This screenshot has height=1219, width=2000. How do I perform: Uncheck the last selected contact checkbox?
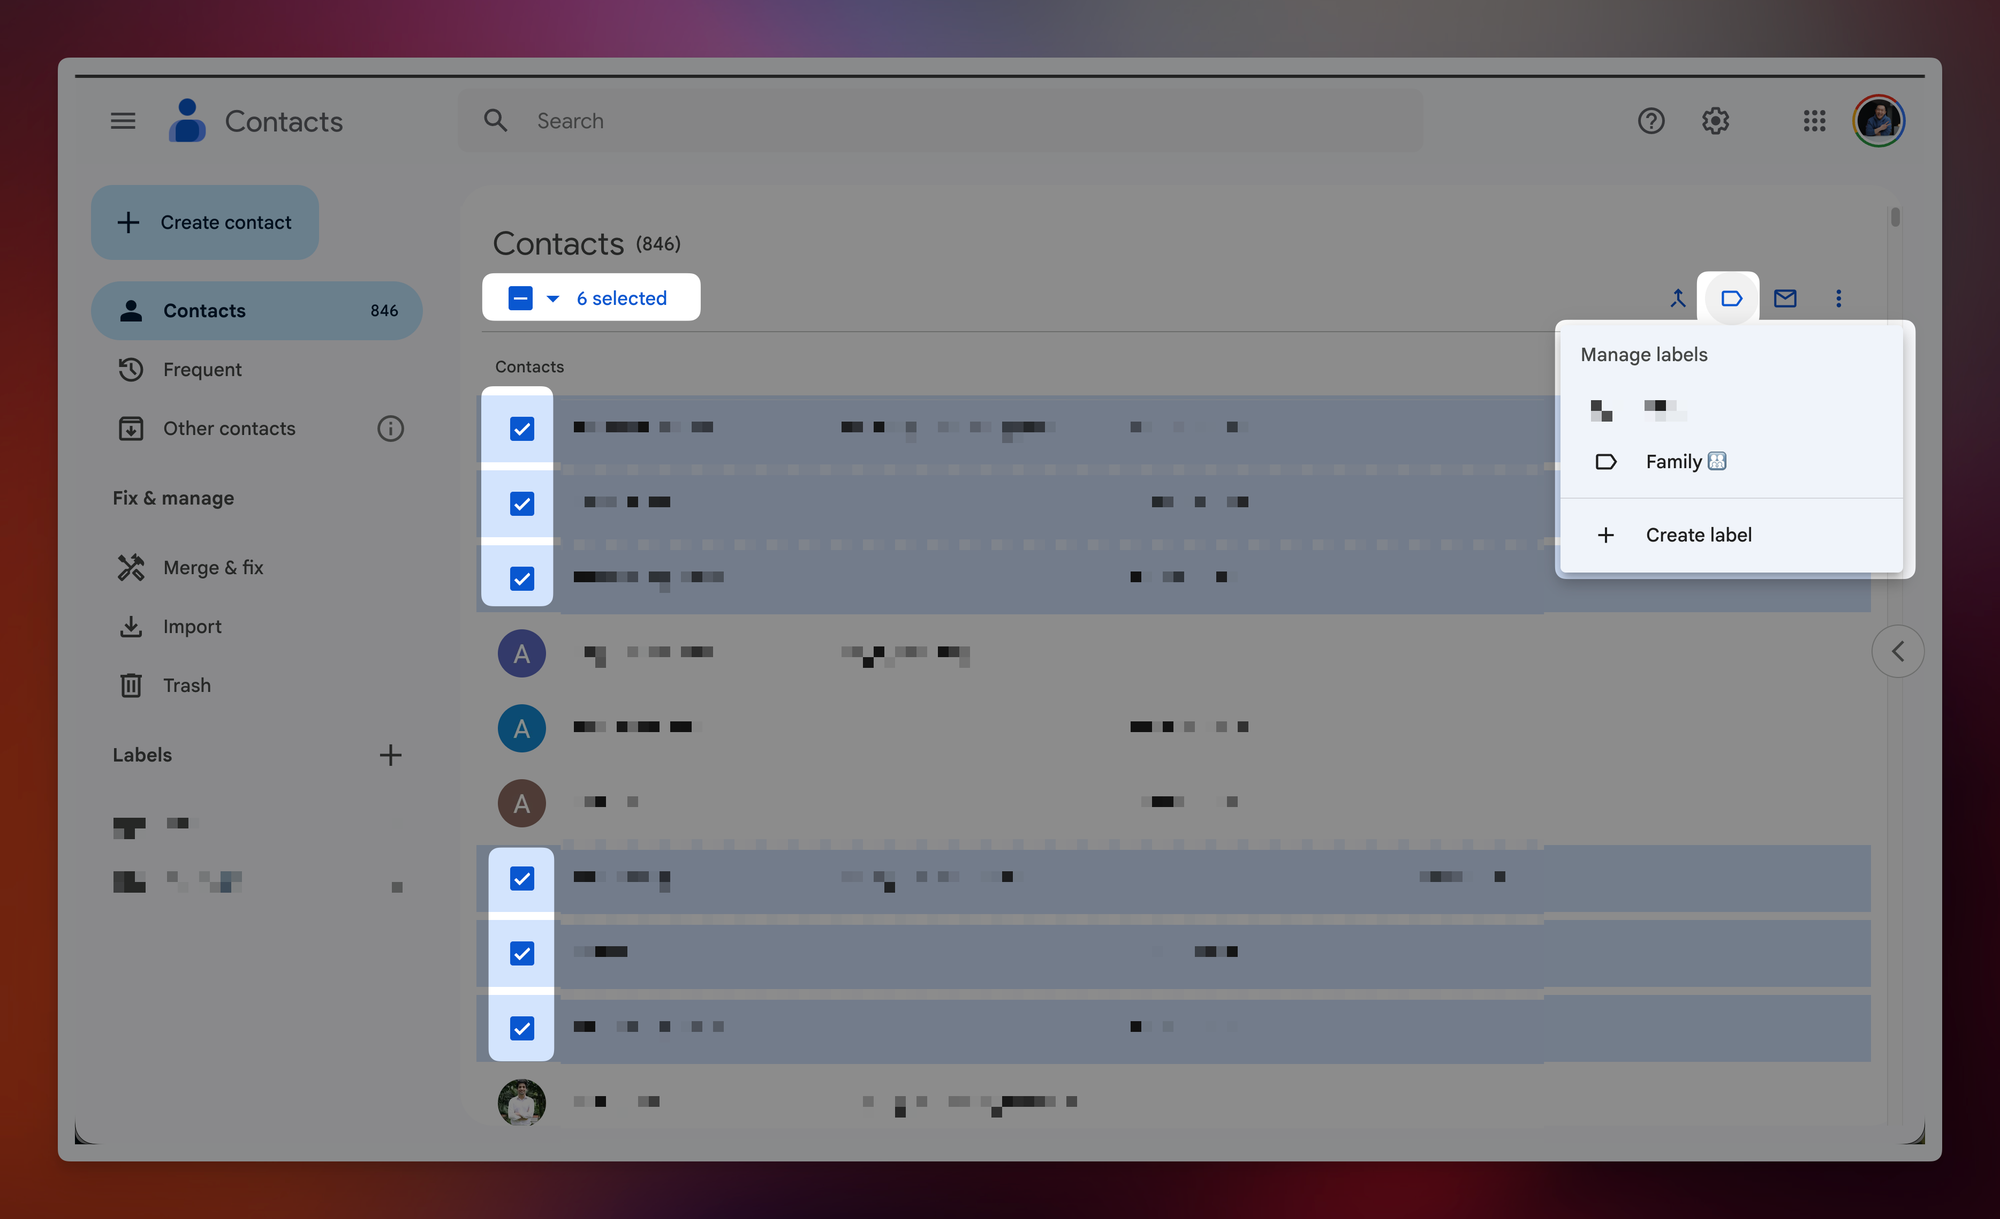tap(522, 1028)
